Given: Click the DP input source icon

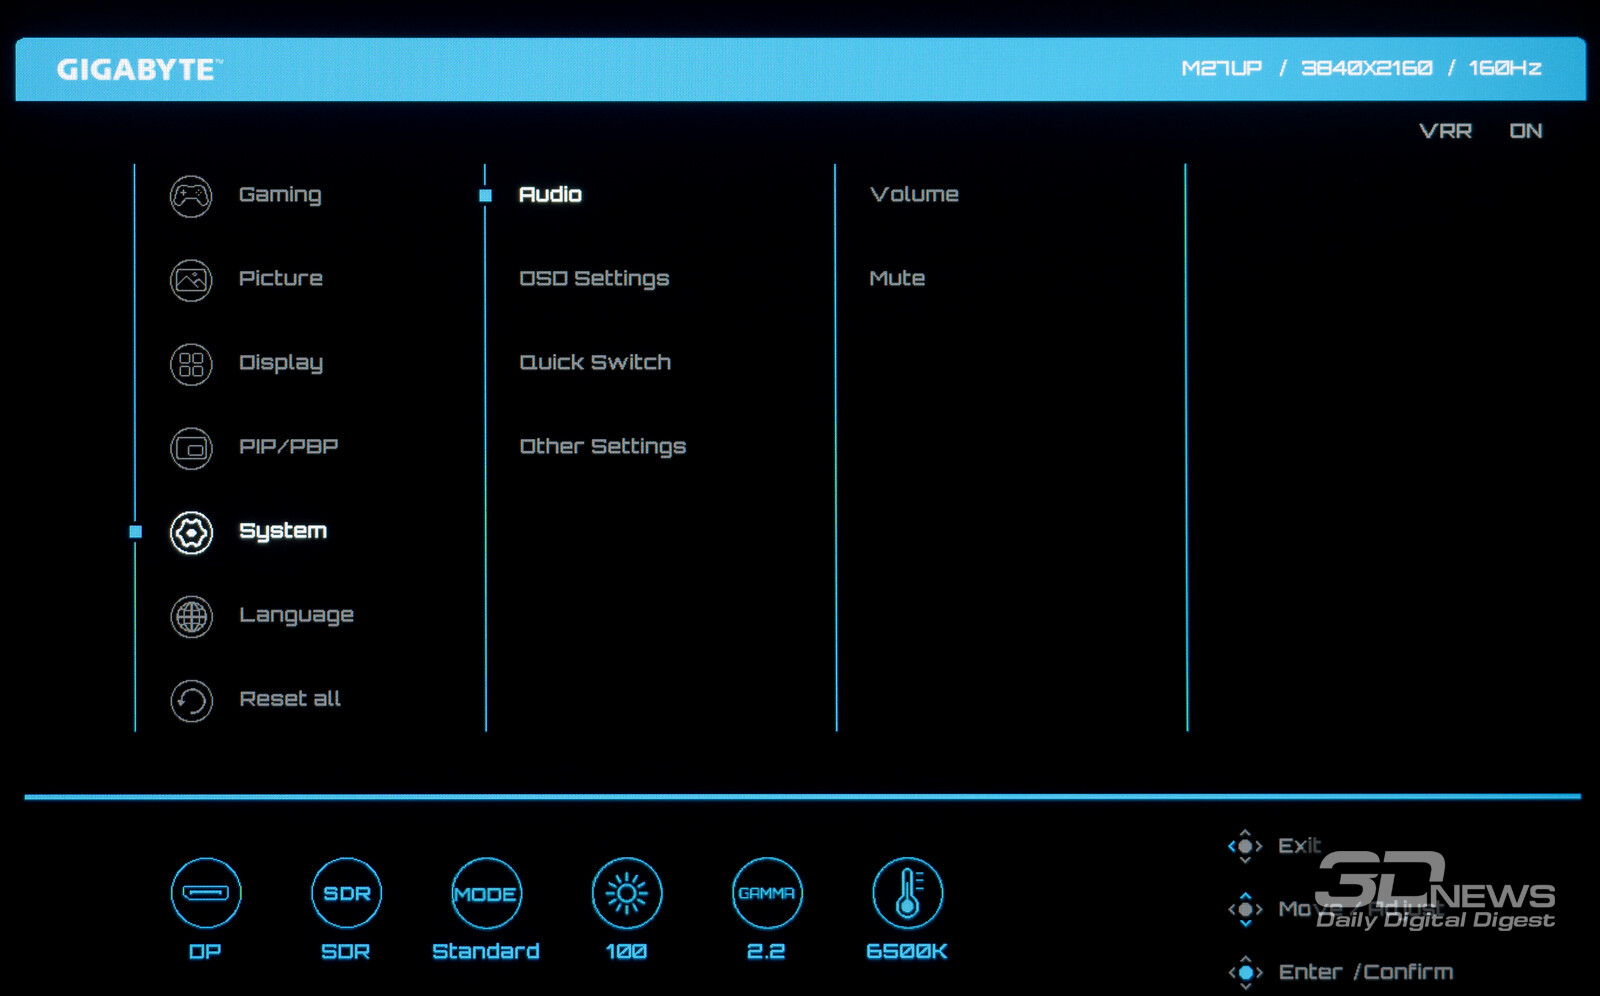Looking at the screenshot, I should [x=206, y=893].
